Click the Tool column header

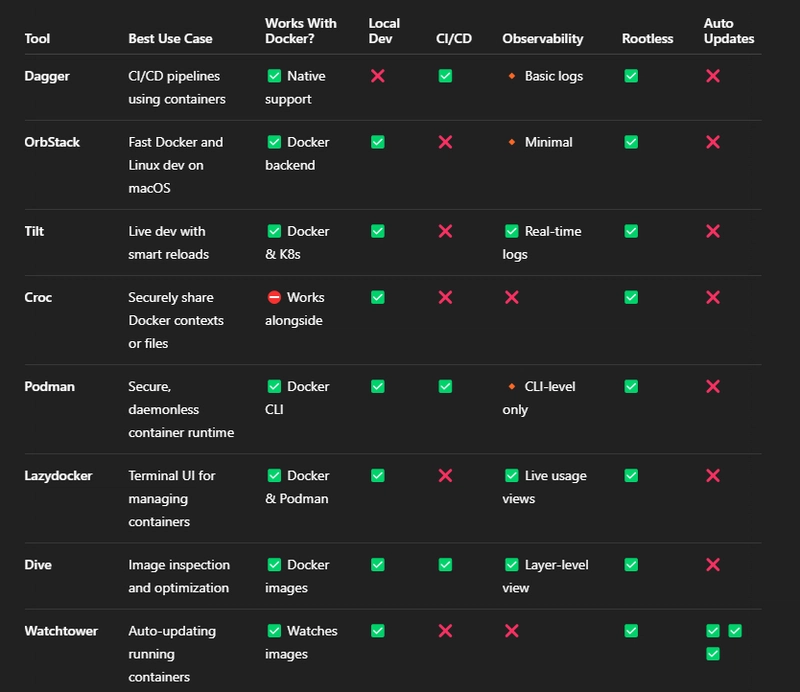37,39
